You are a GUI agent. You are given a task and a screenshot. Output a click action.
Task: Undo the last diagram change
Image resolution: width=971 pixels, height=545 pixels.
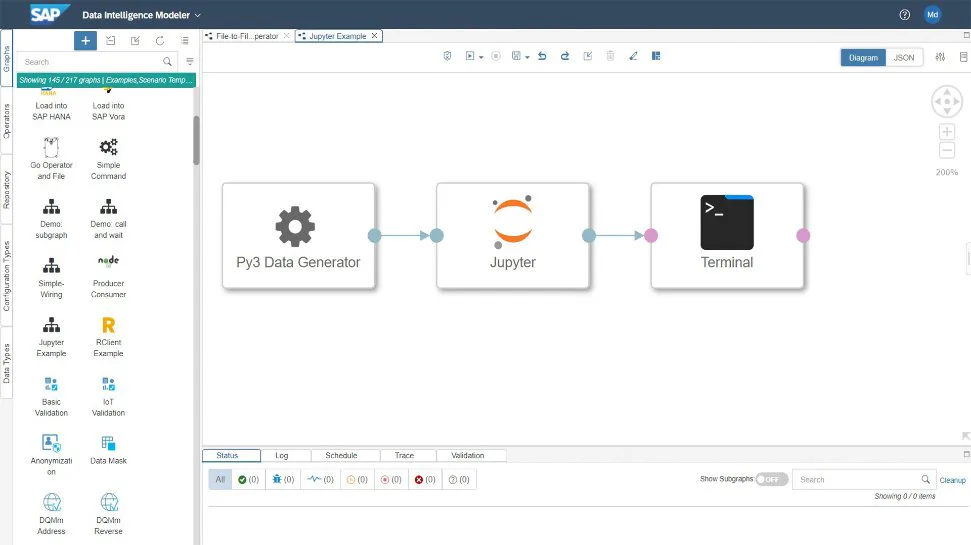pos(542,56)
